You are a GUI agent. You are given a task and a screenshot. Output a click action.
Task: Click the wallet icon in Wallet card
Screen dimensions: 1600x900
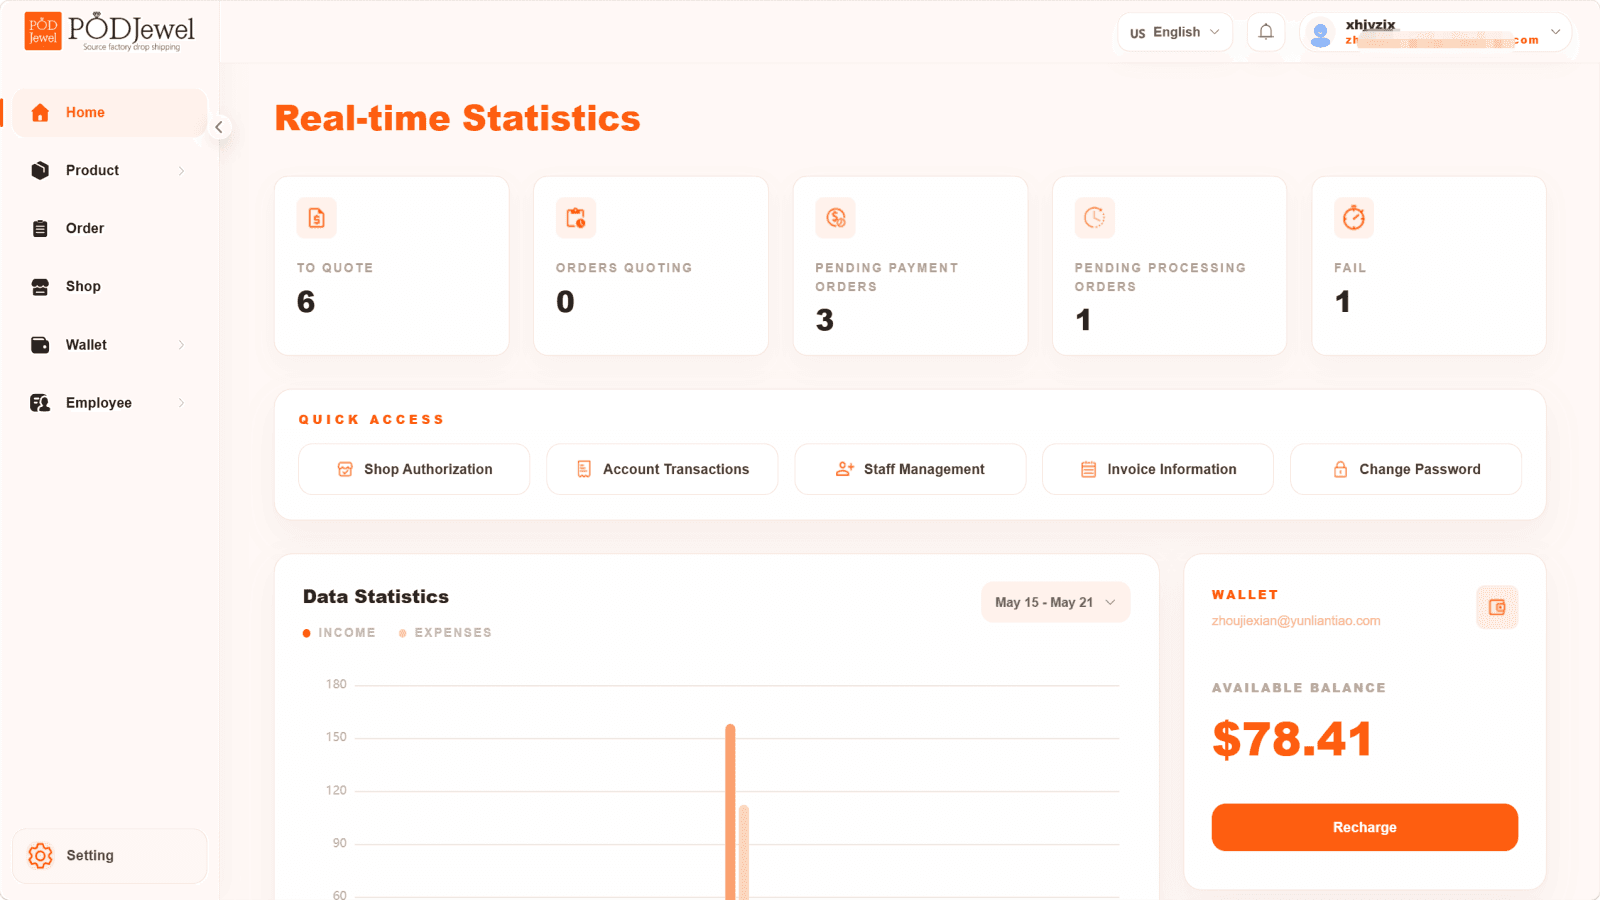click(x=1497, y=607)
